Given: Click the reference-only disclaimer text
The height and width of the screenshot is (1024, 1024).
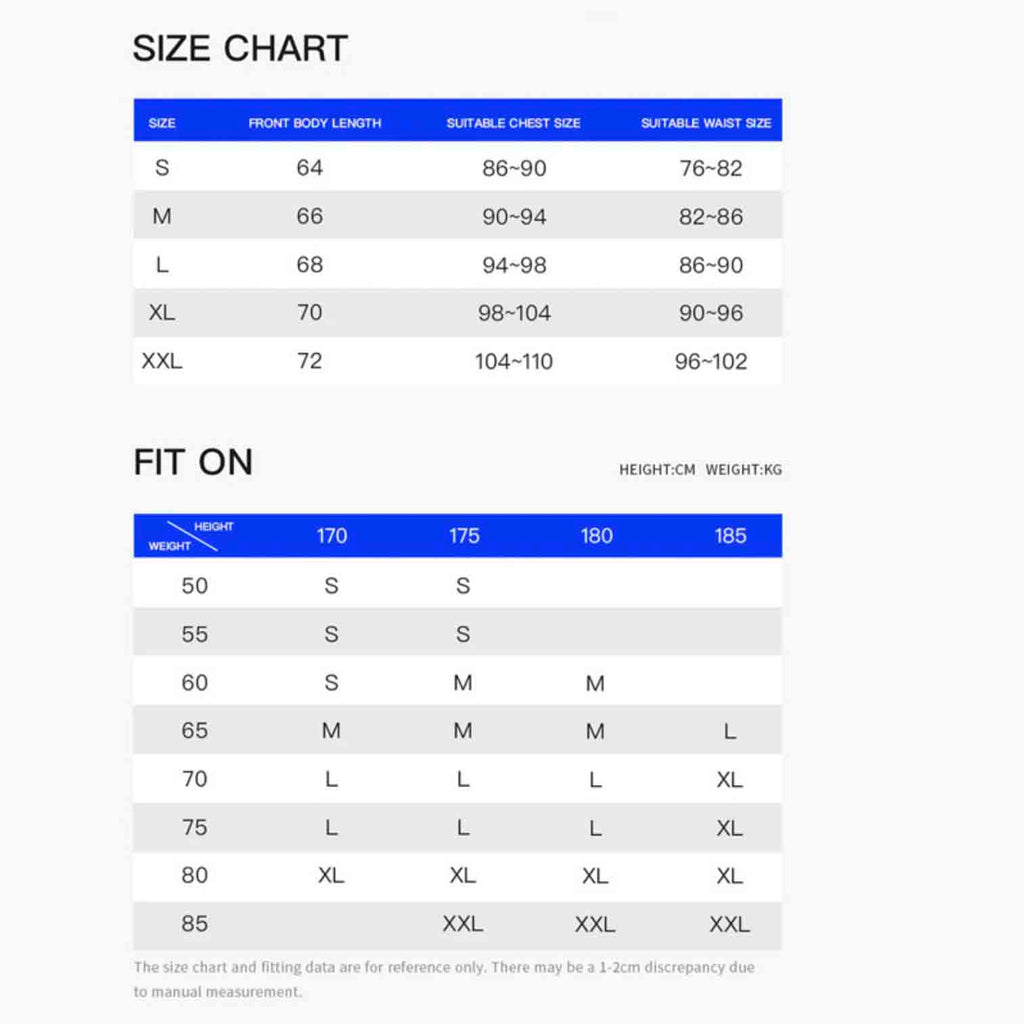Looking at the screenshot, I should (444, 979).
